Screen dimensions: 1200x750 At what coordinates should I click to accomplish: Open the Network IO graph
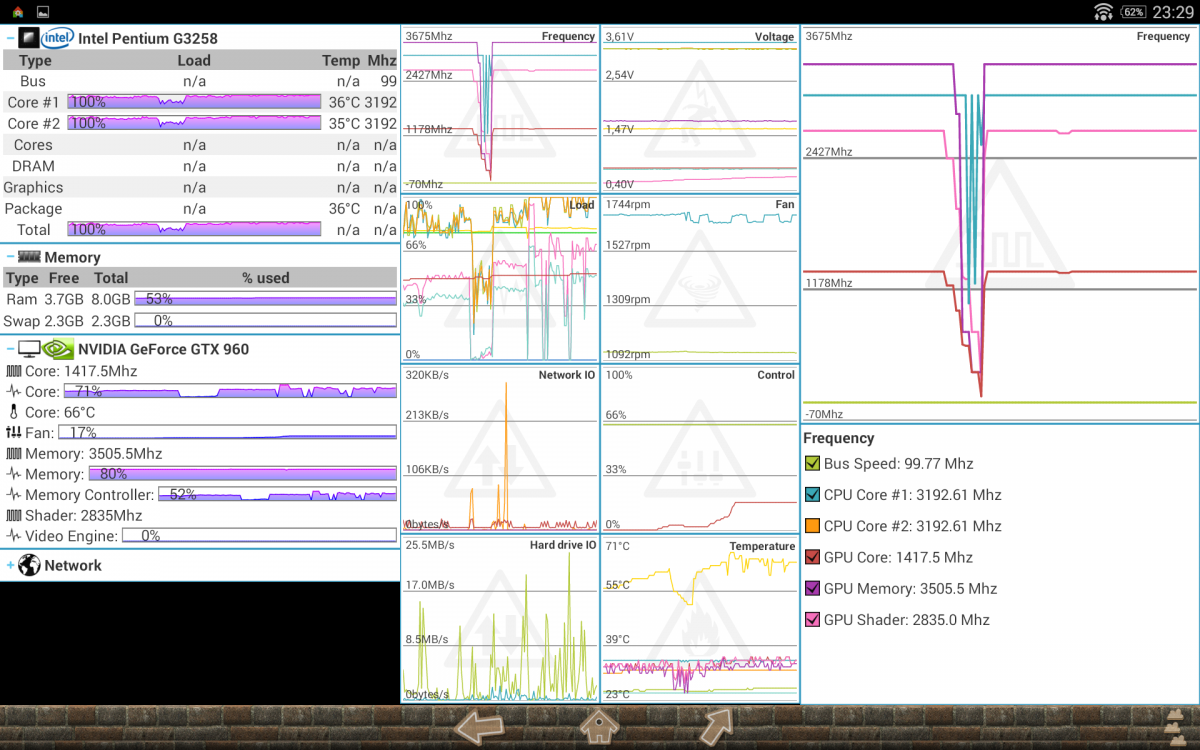click(500, 448)
